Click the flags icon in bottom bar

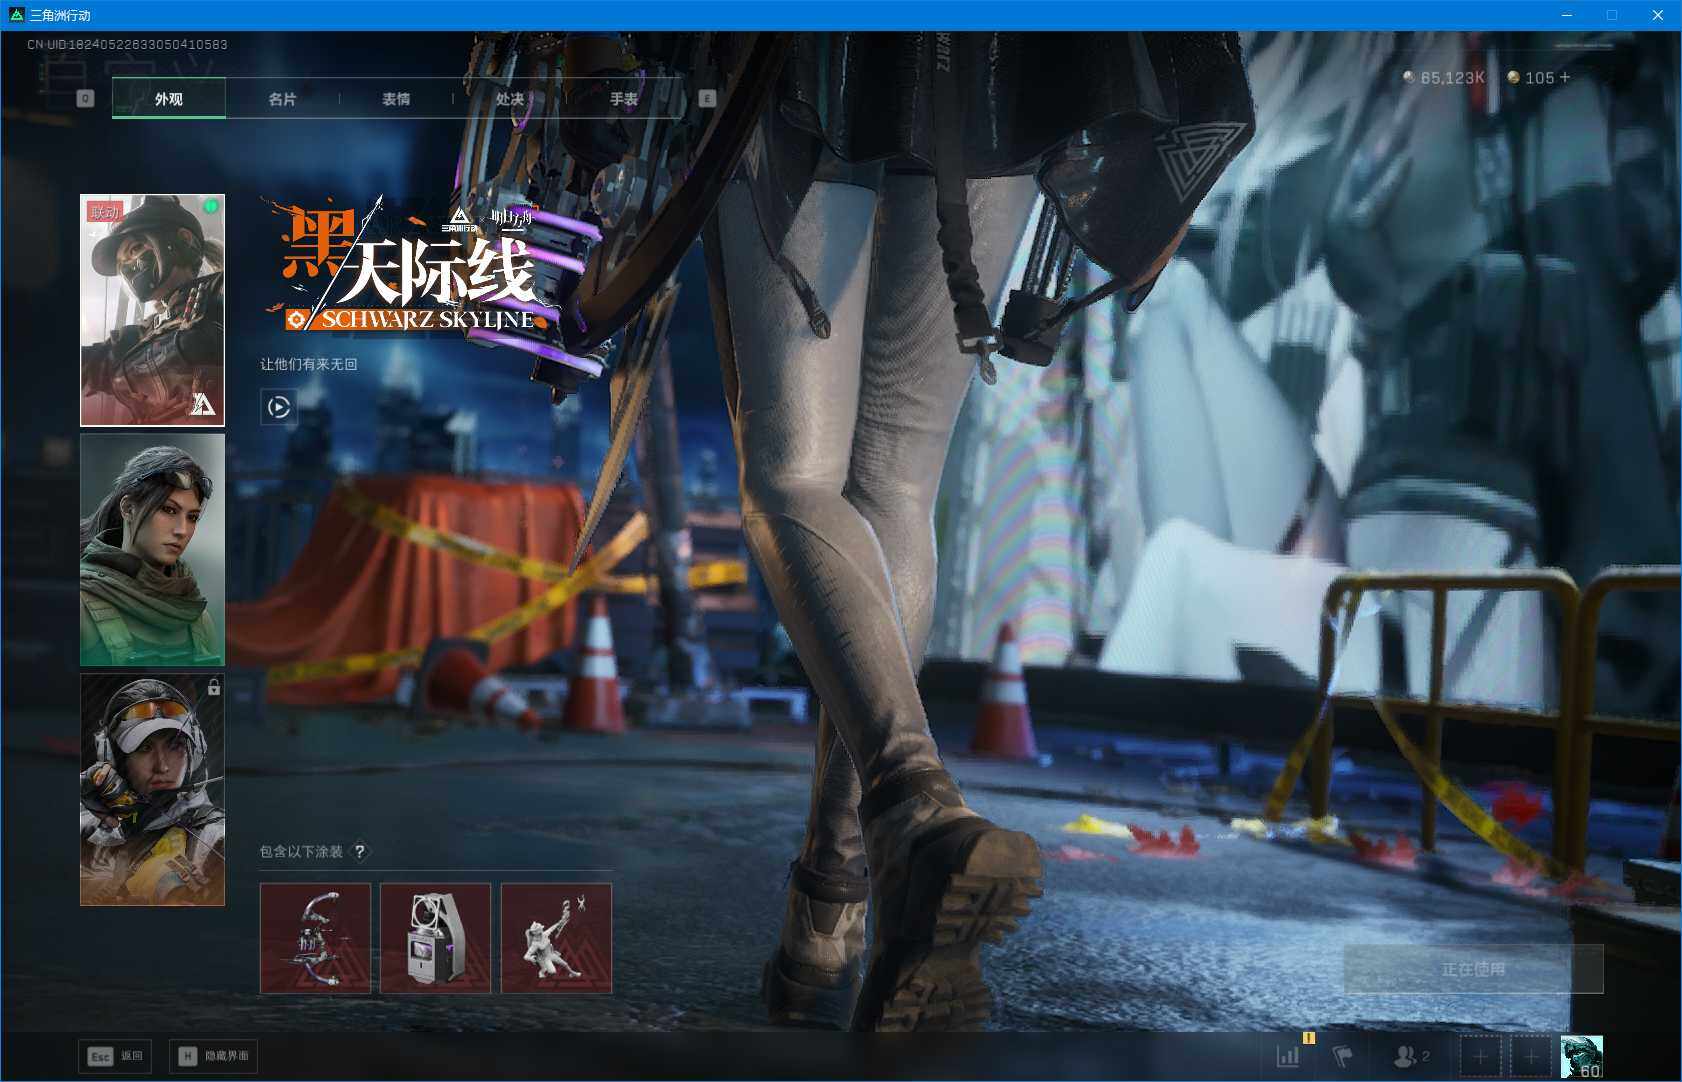(1343, 1056)
